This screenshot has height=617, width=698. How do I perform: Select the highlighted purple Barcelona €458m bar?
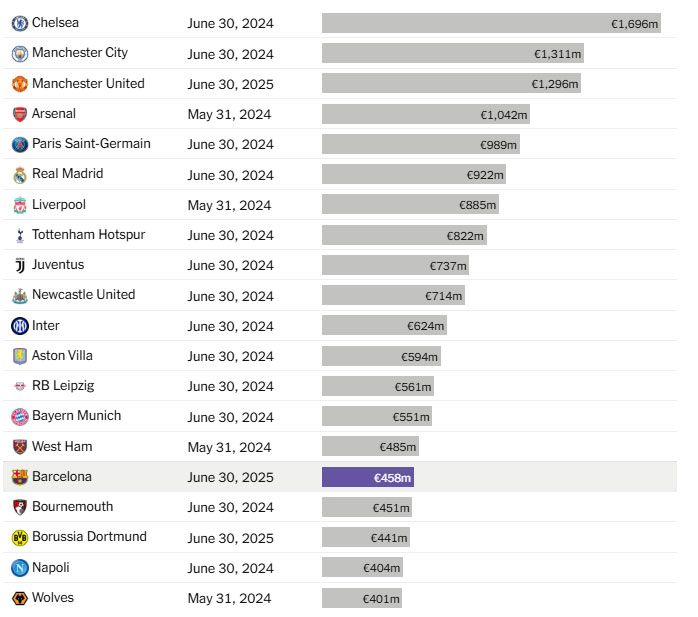click(x=367, y=477)
